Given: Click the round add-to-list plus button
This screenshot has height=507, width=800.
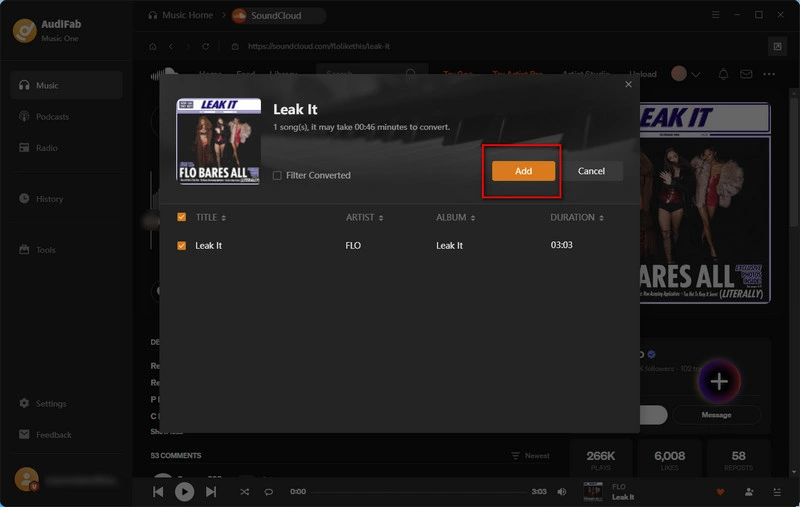Looking at the screenshot, I should tap(719, 382).
